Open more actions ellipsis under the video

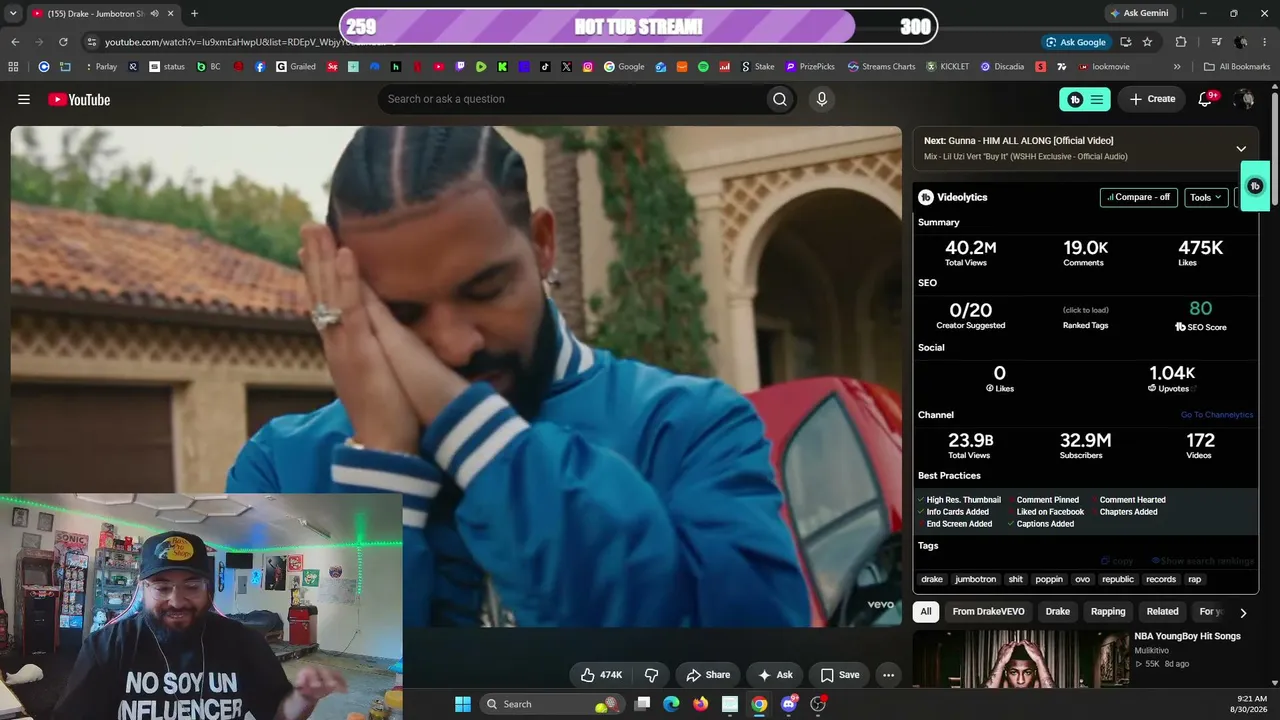click(888, 675)
